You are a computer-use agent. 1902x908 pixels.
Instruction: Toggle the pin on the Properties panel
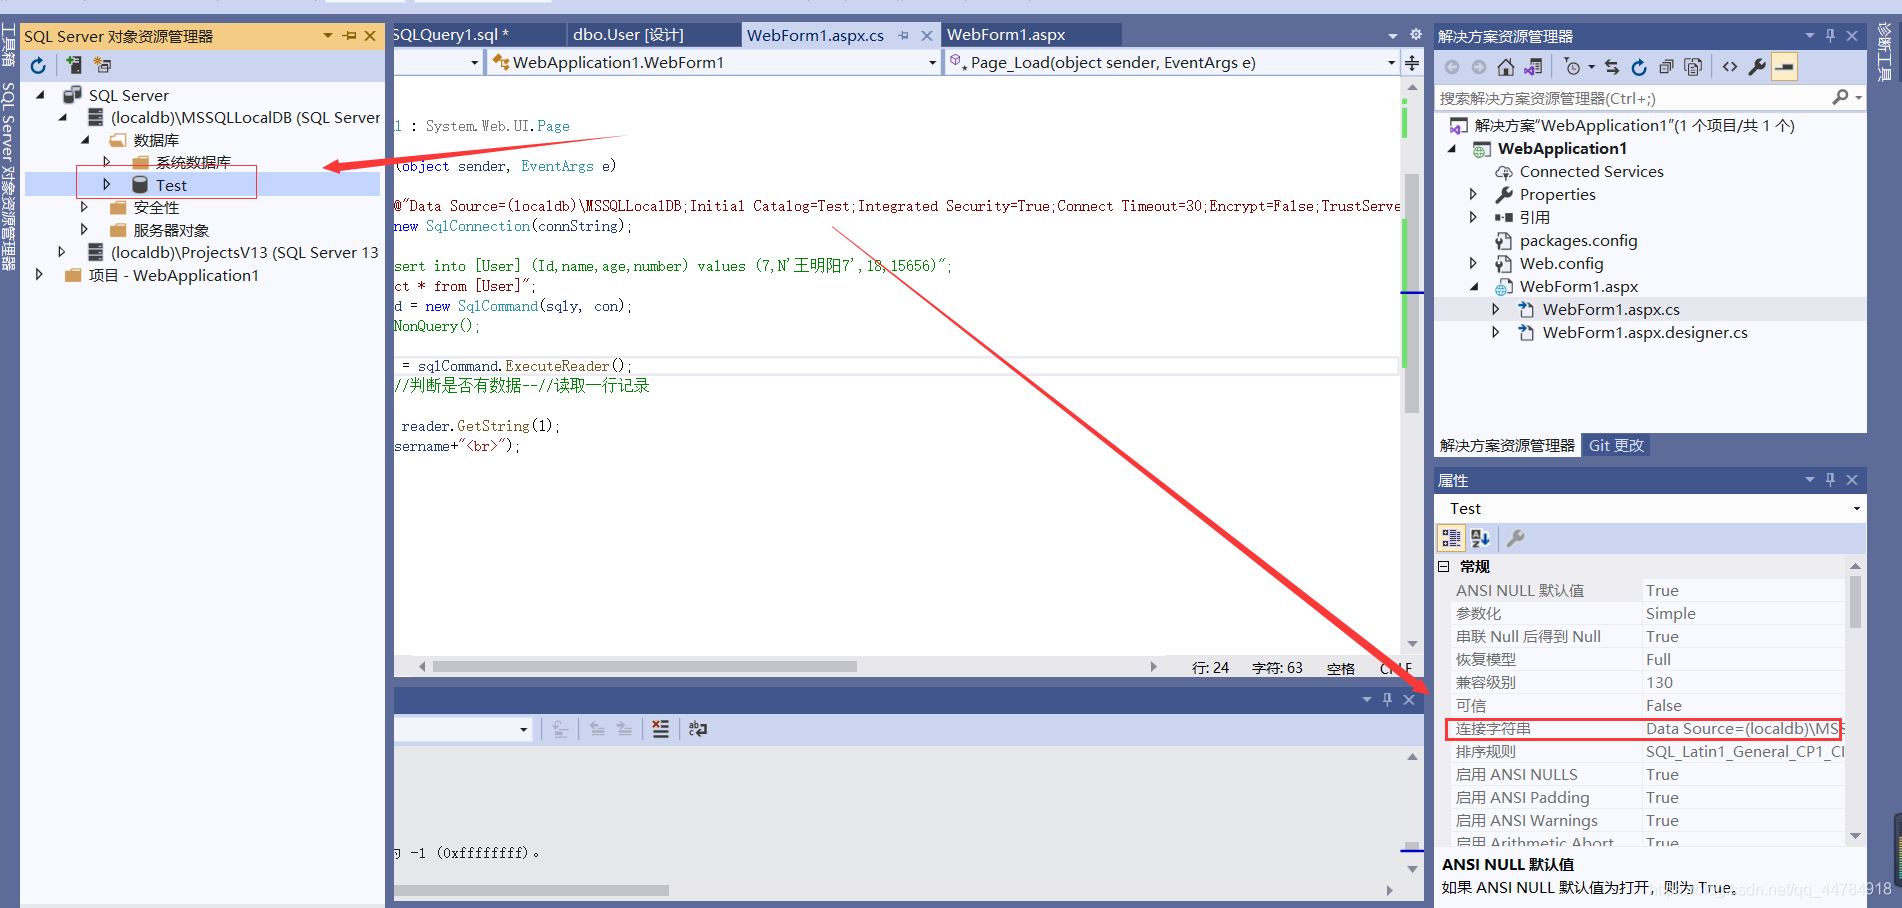click(x=1830, y=480)
